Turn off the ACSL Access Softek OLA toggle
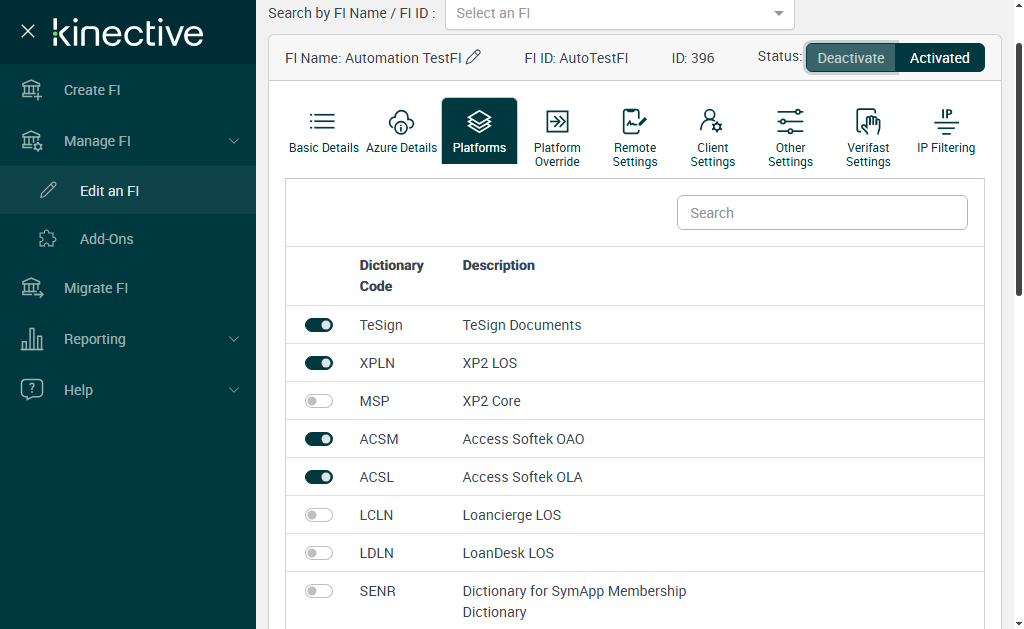 (319, 477)
